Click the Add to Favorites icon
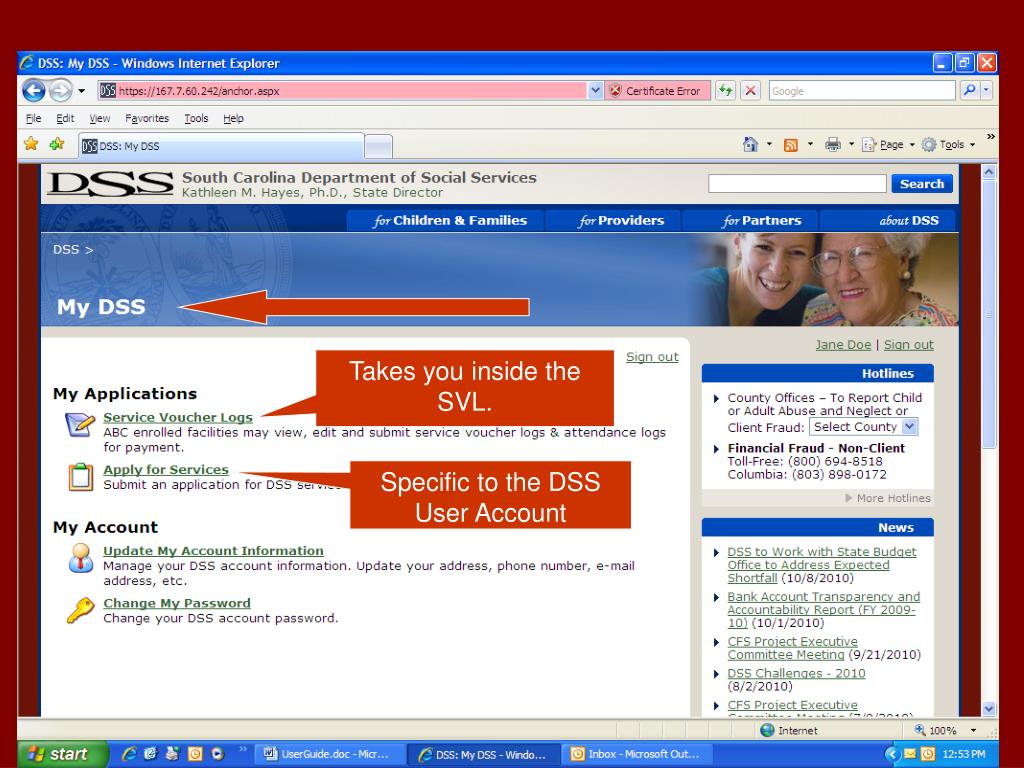Screen dimensions: 1024x768 57,144
